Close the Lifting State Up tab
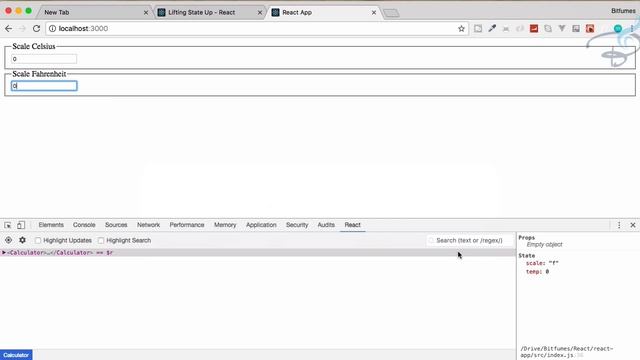 coord(260,13)
